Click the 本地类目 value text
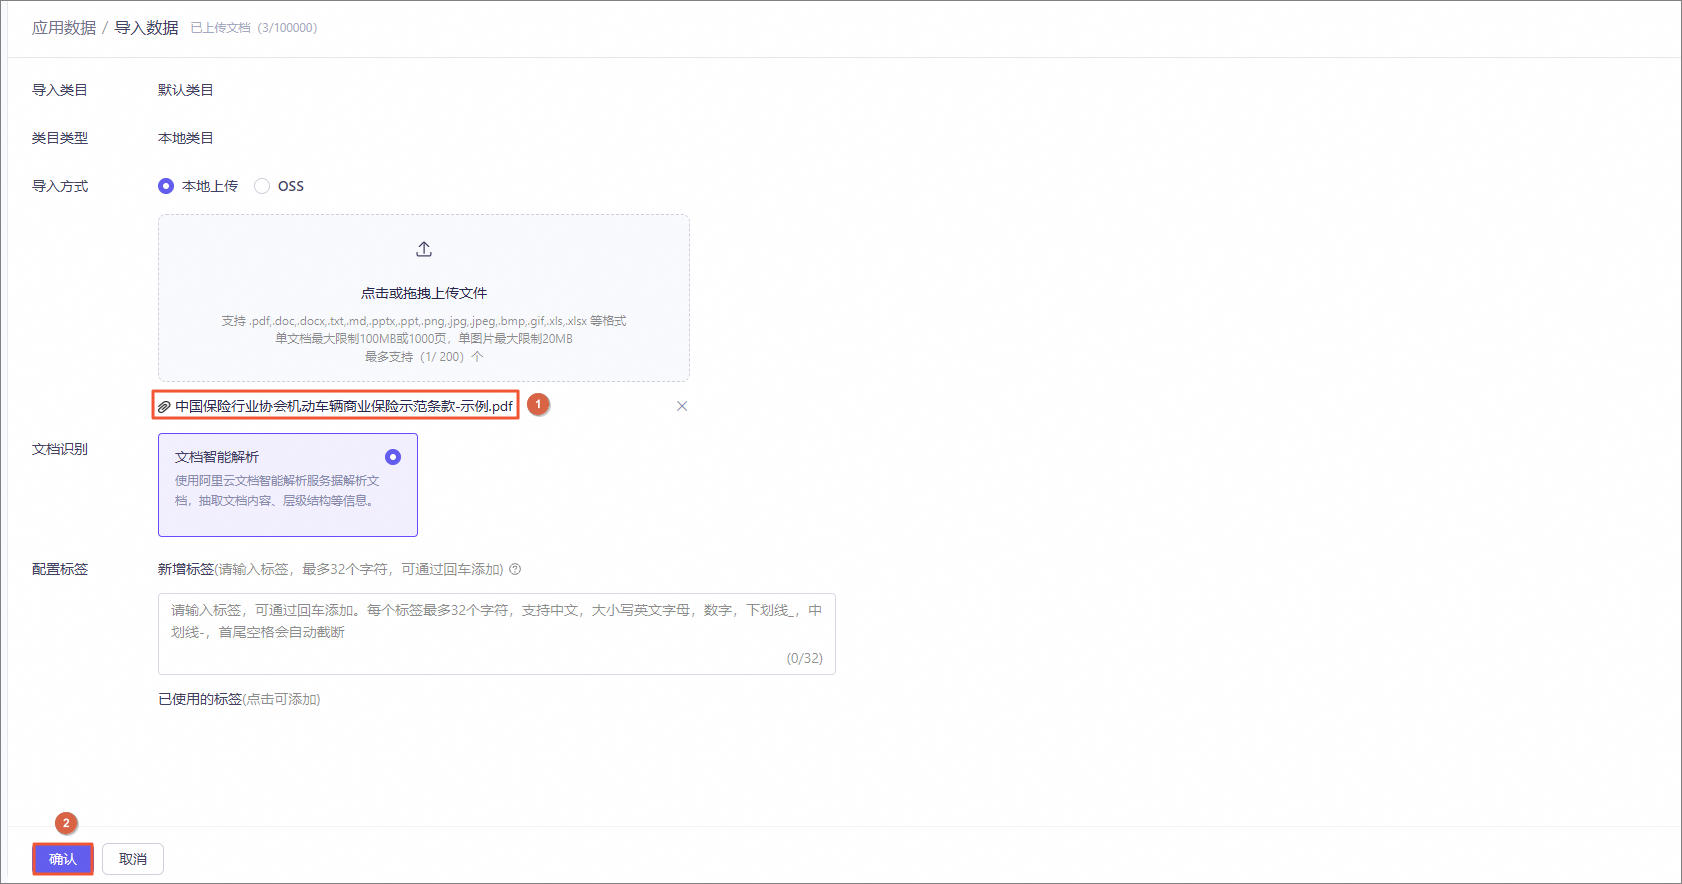 coord(186,138)
